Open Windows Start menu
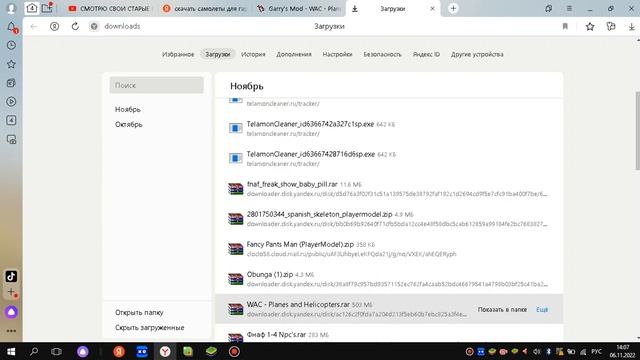This screenshot has height=360, width=640. (x=11, y=351)
